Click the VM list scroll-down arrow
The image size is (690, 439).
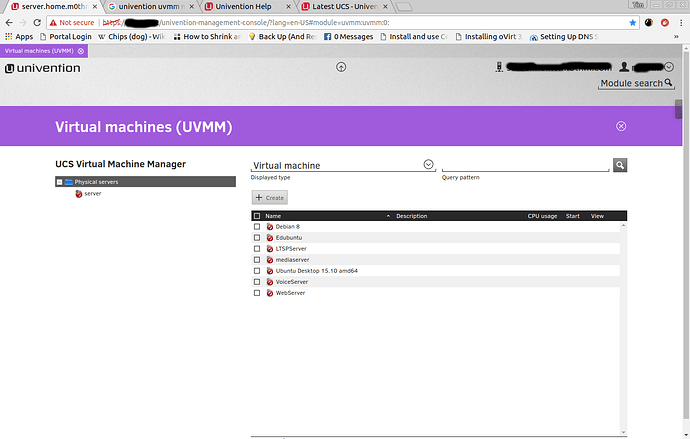coord(623,432)
